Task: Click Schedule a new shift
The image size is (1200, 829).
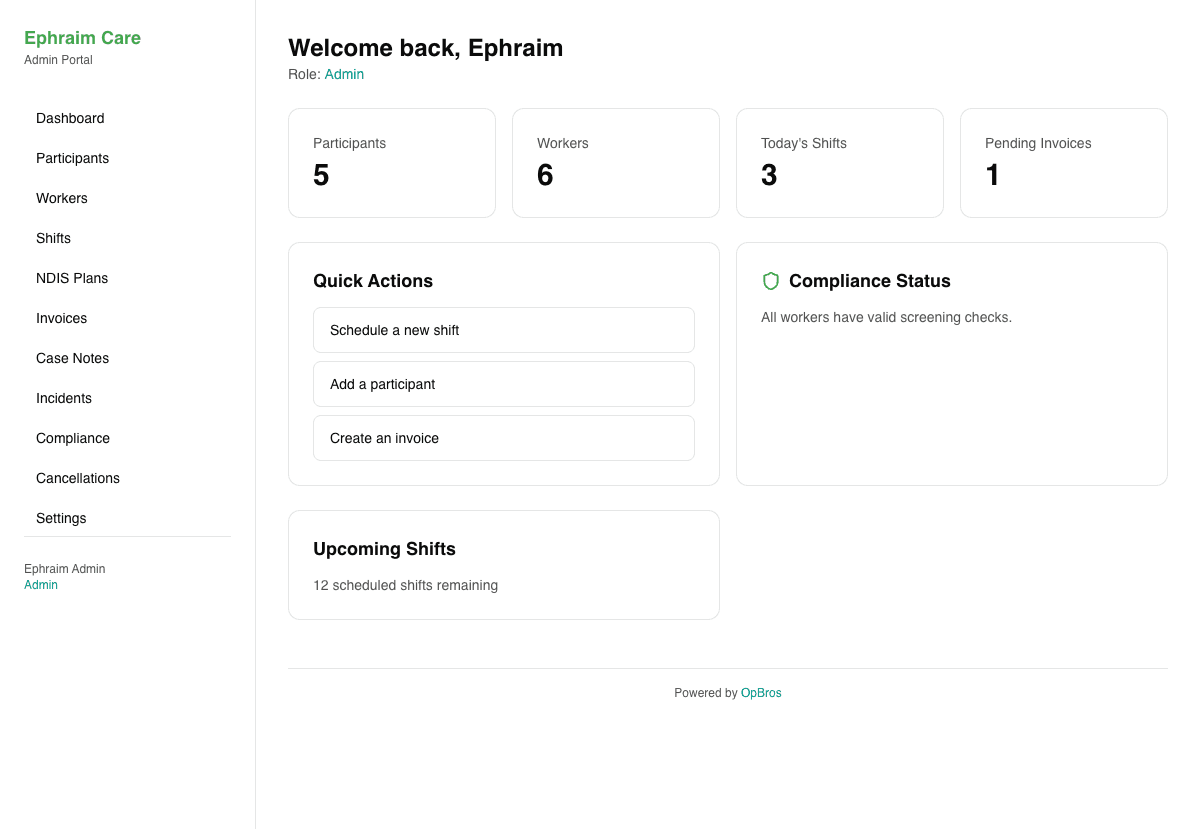Action: point(503,330)
